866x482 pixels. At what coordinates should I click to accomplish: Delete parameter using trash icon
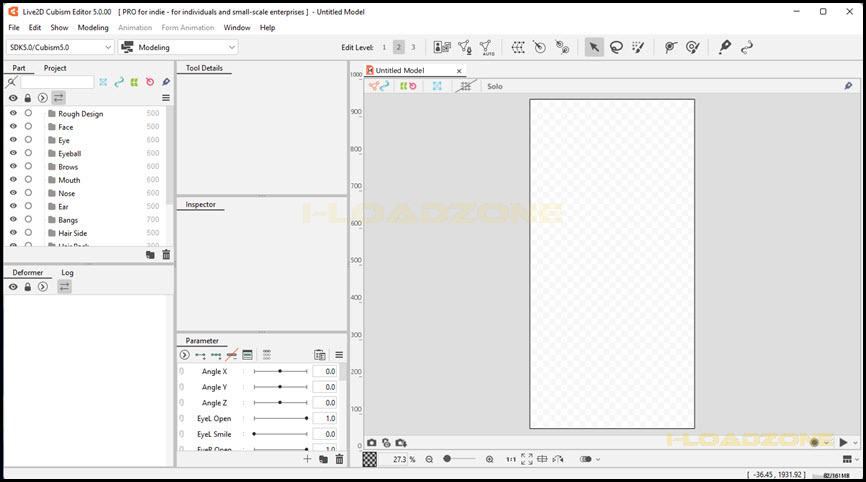[339, 459]
